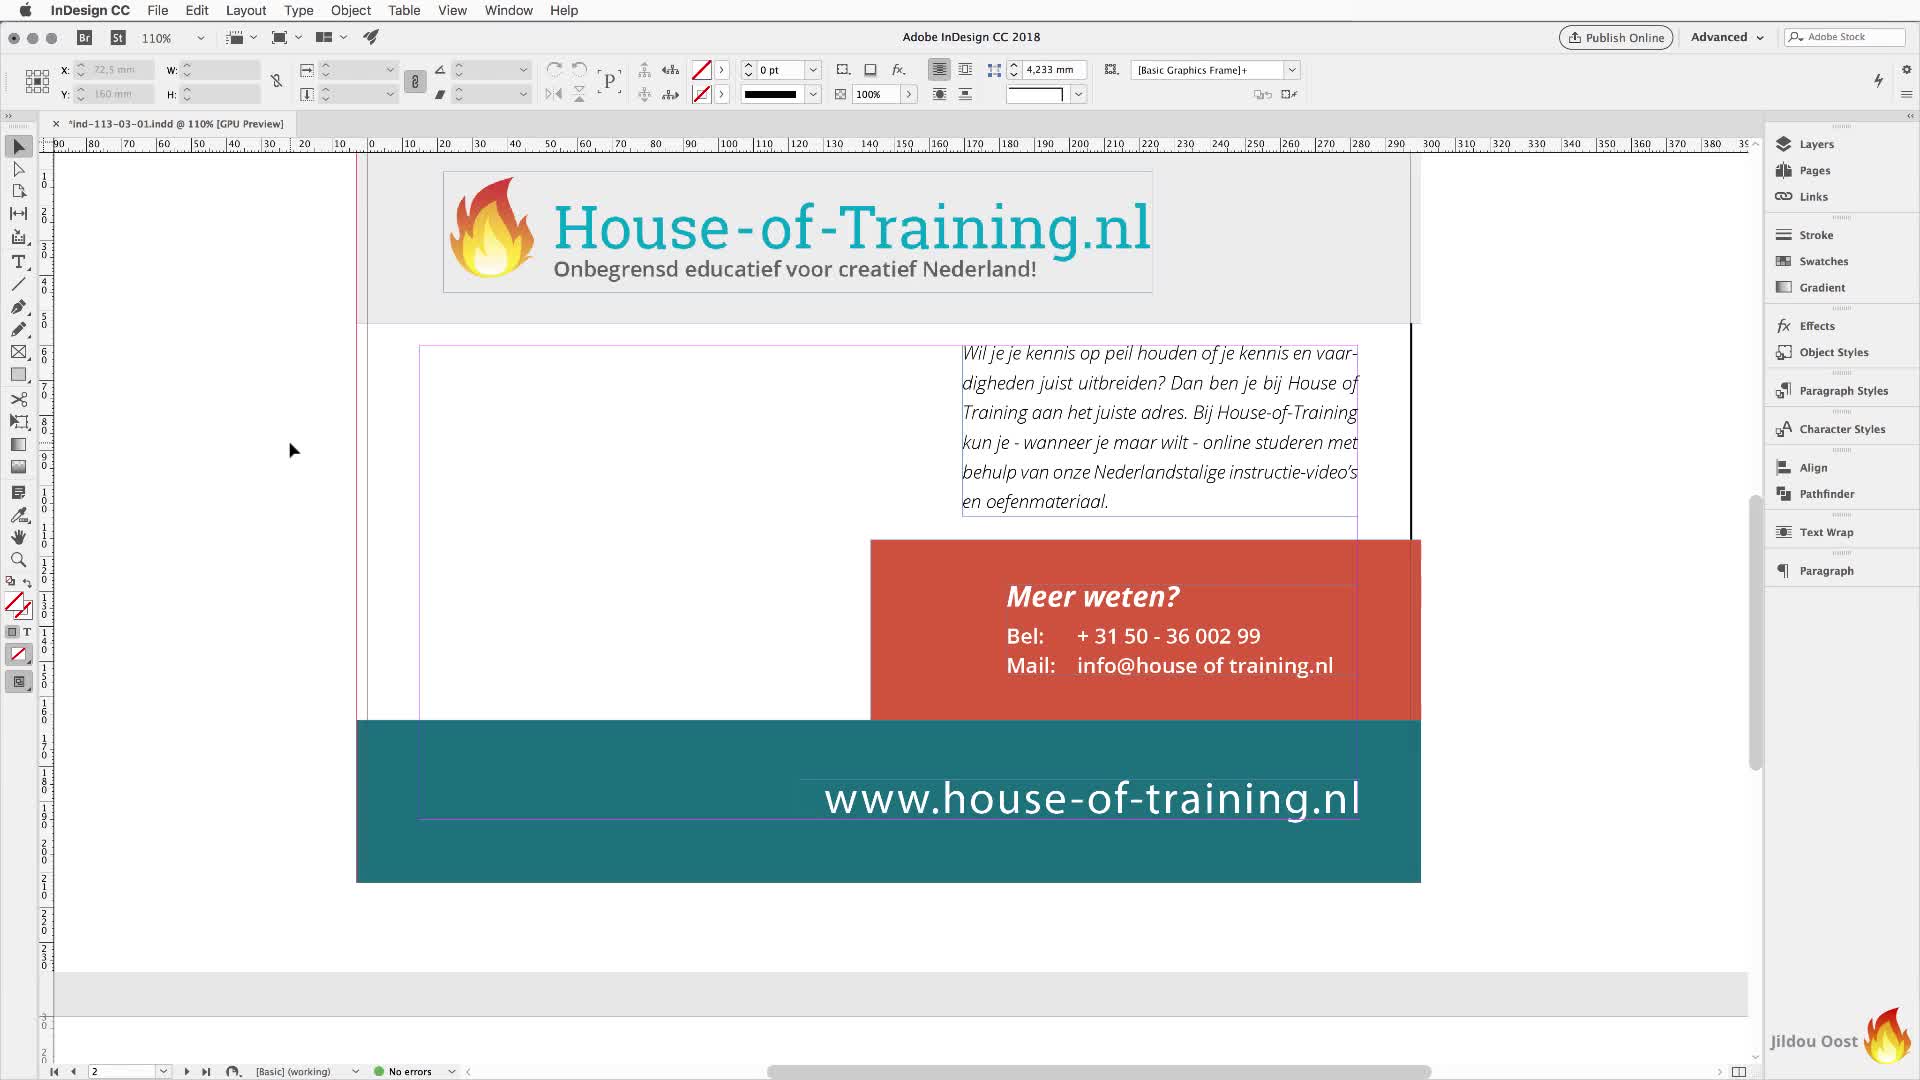Select the Gap tool
The width and height of the screenshot is (1920, 1080).
pos(18,213)
